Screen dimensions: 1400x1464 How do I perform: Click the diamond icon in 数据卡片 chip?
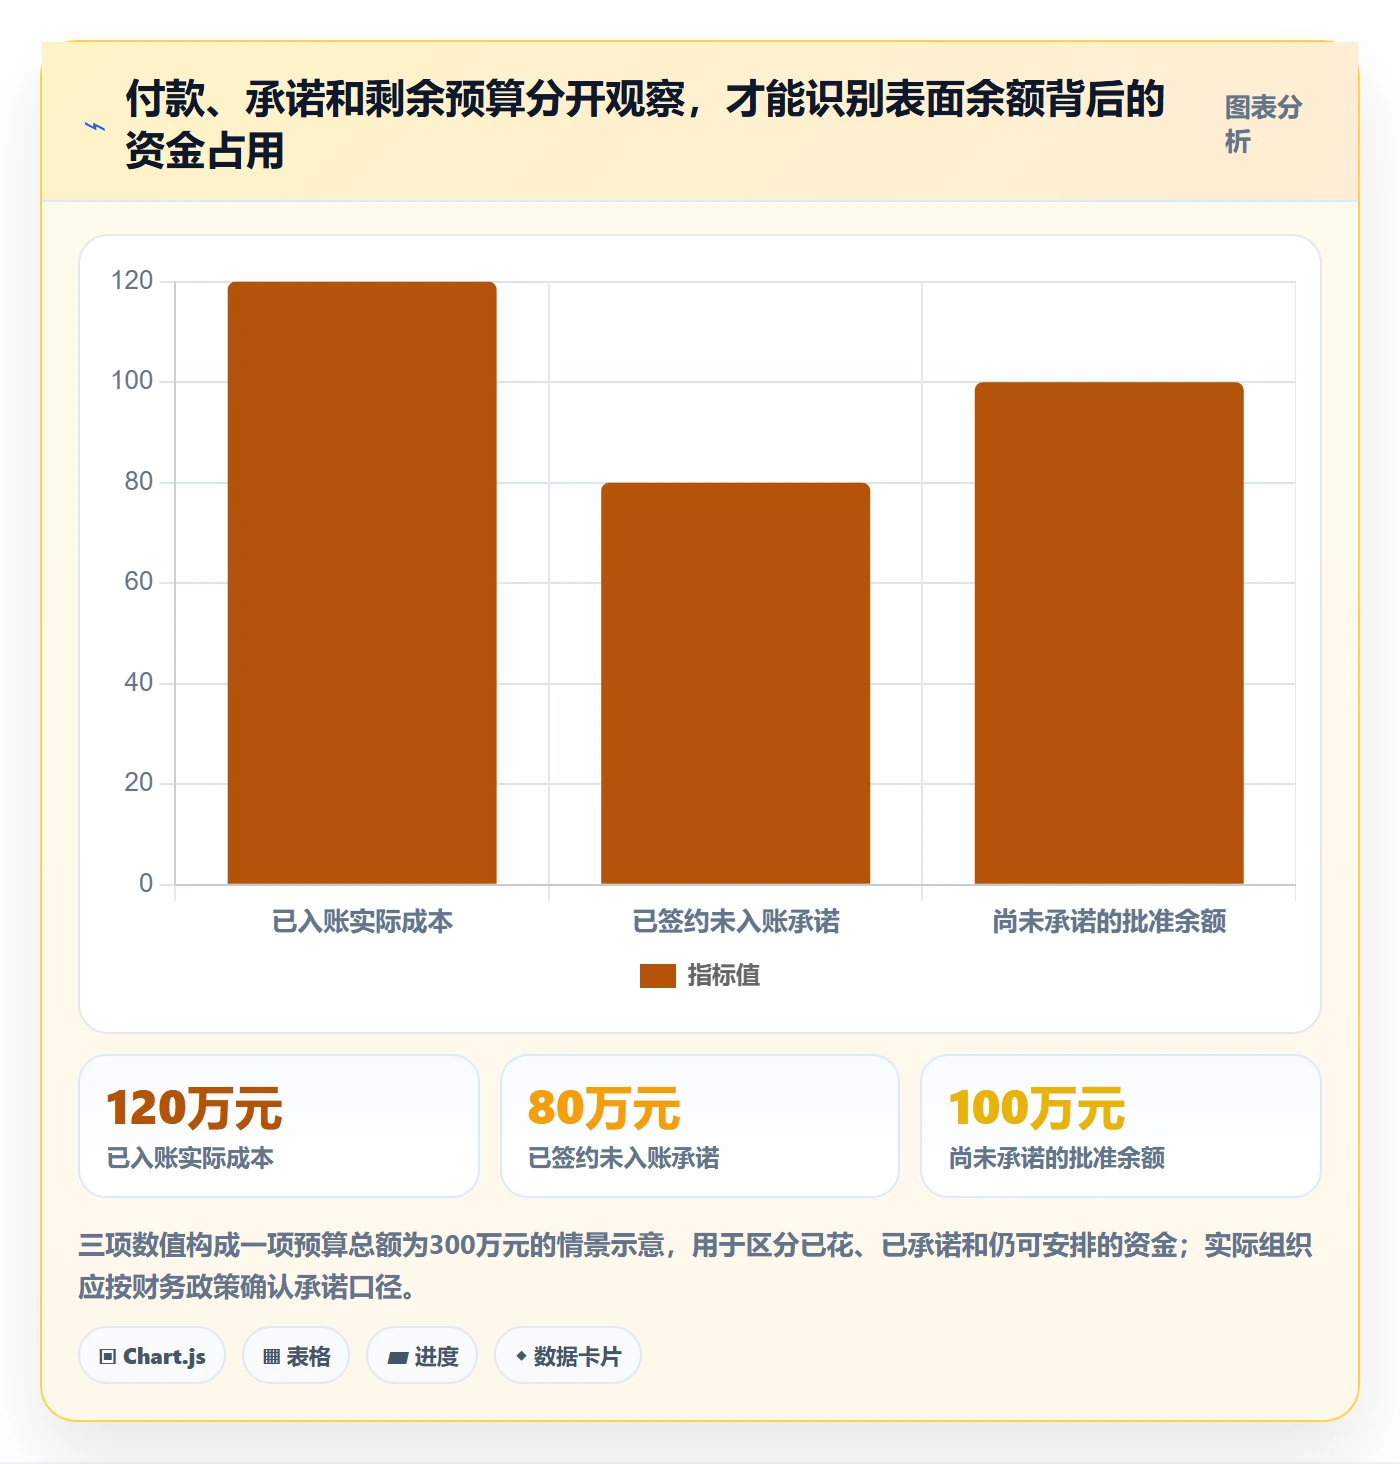point(521,1356)
